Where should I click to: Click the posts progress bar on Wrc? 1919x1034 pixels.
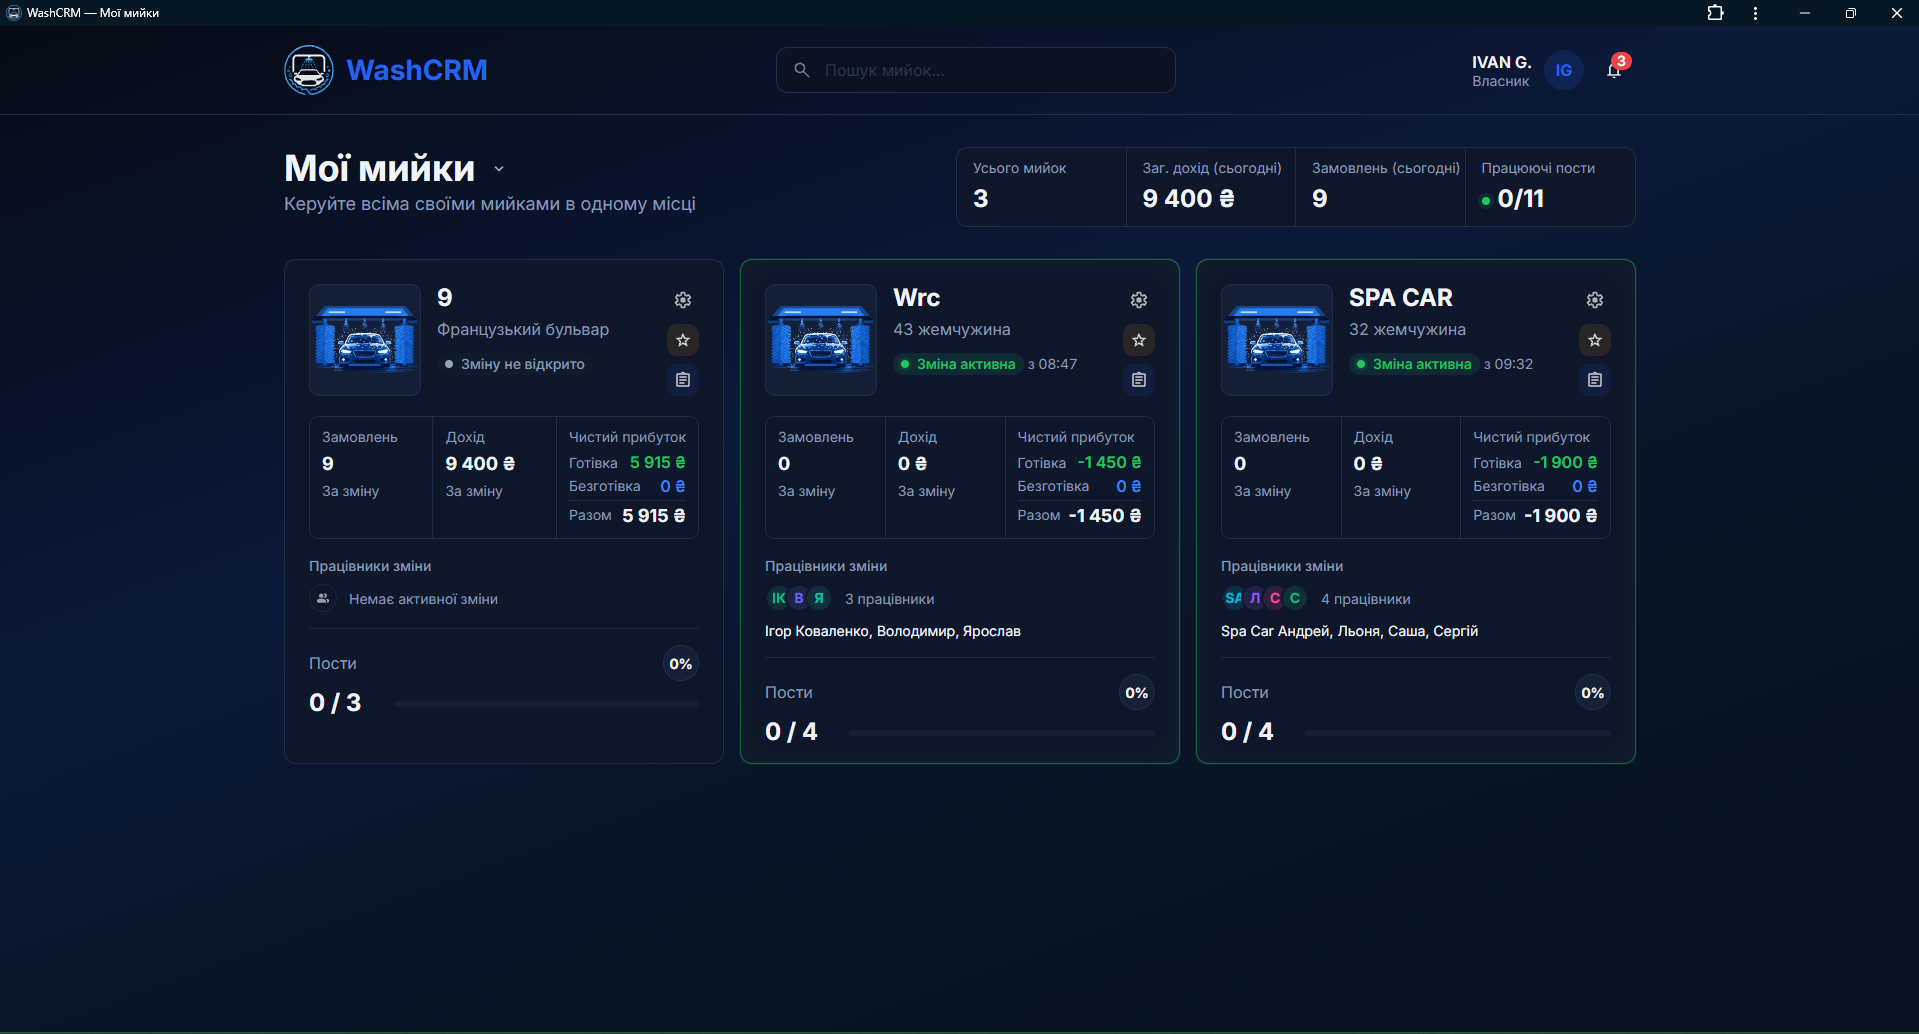1002,733
